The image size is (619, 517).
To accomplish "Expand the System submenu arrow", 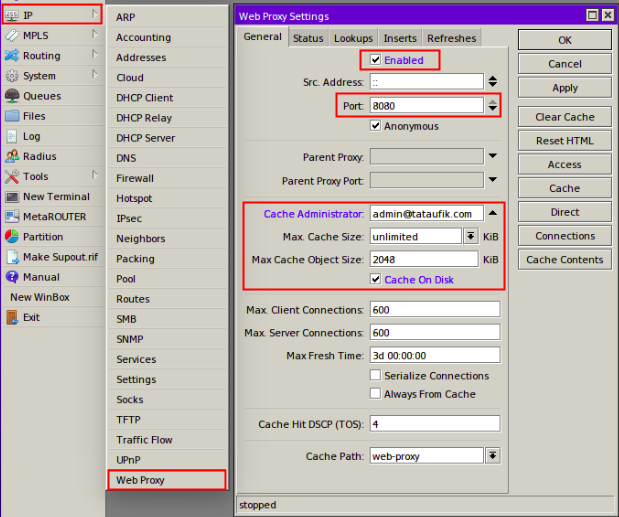I will tap(95, 75).
